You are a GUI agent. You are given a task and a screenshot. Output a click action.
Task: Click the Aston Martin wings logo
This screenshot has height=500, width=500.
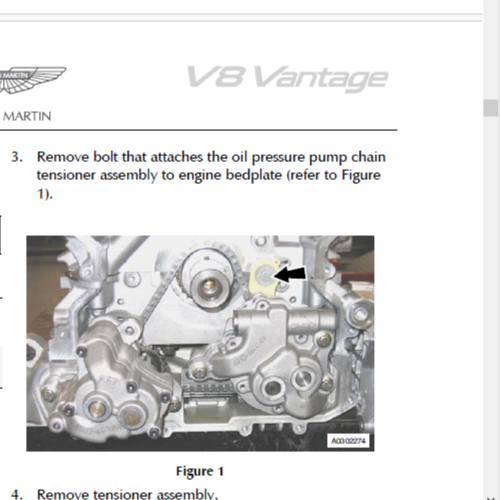[32, 80]
